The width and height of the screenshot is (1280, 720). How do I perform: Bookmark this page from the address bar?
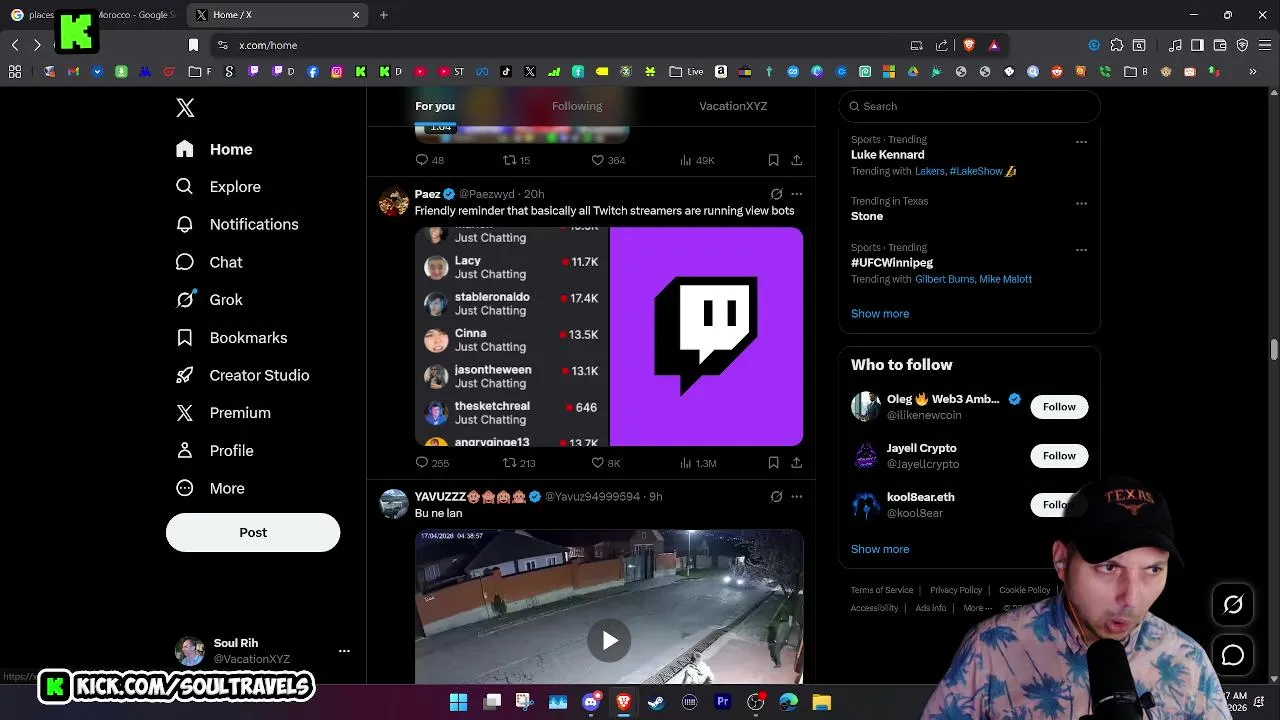point(193,45)
